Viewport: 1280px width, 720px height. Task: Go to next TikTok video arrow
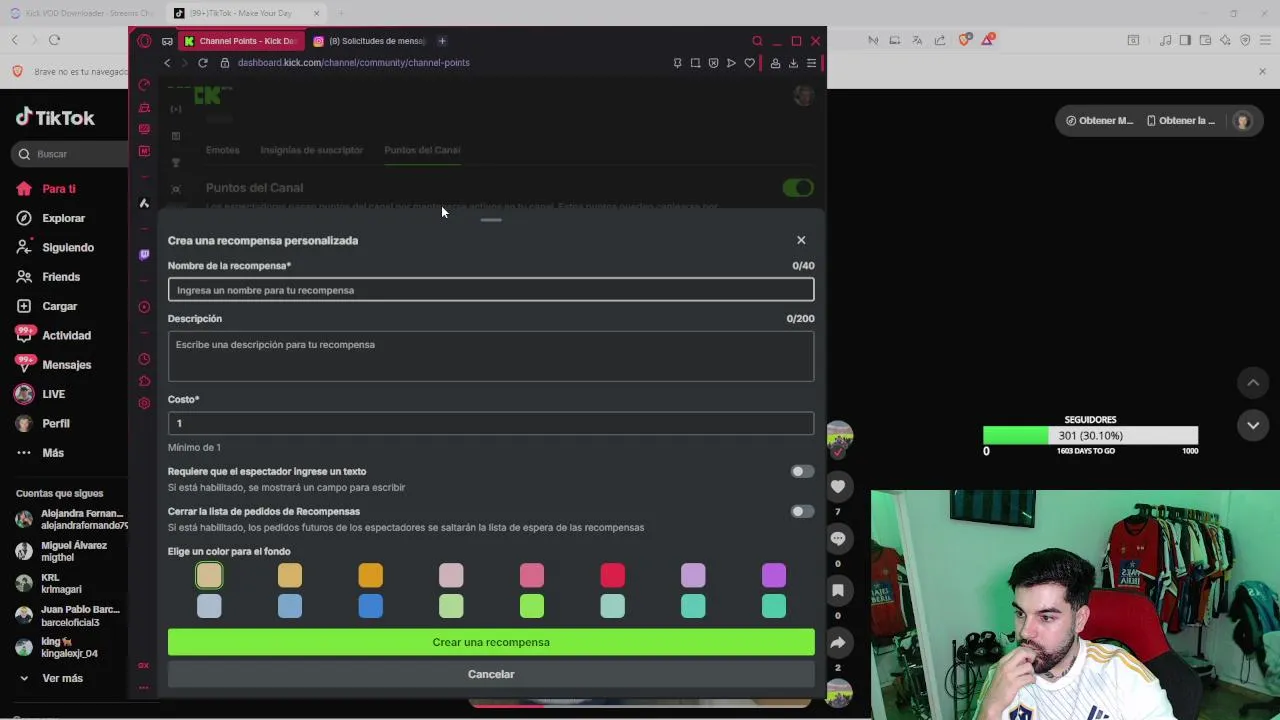(x=1253, y=425)
